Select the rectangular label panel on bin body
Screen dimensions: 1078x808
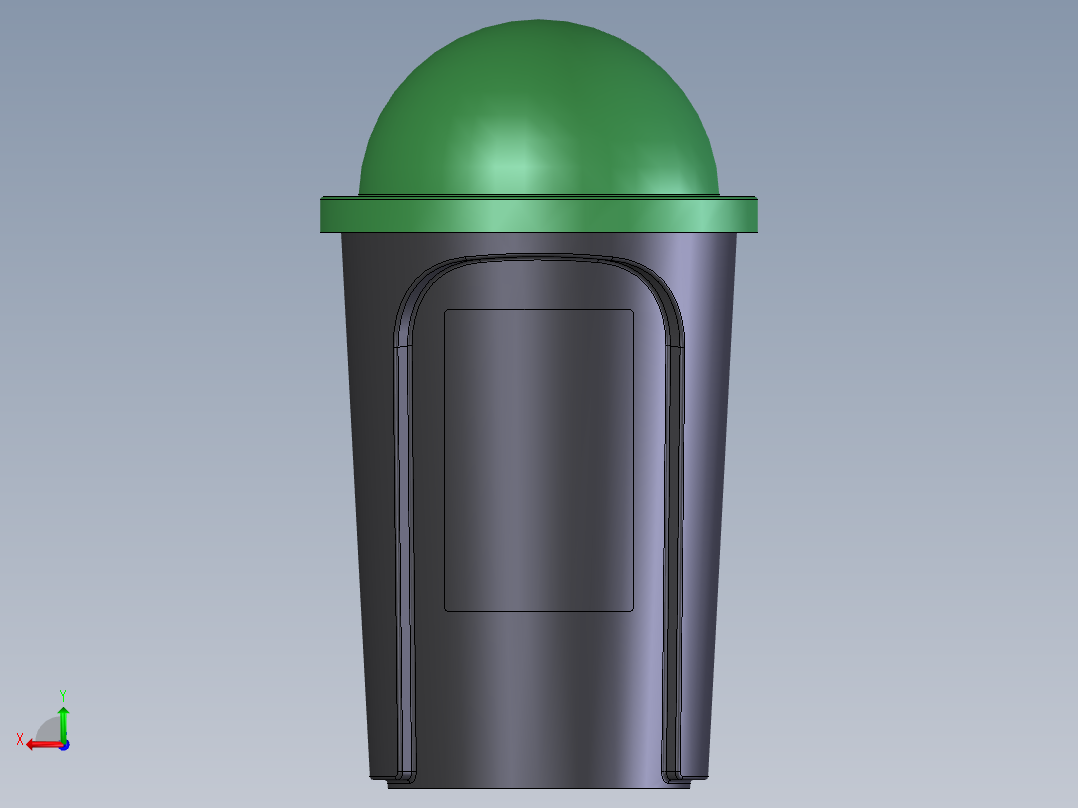(x=539, y=460)
